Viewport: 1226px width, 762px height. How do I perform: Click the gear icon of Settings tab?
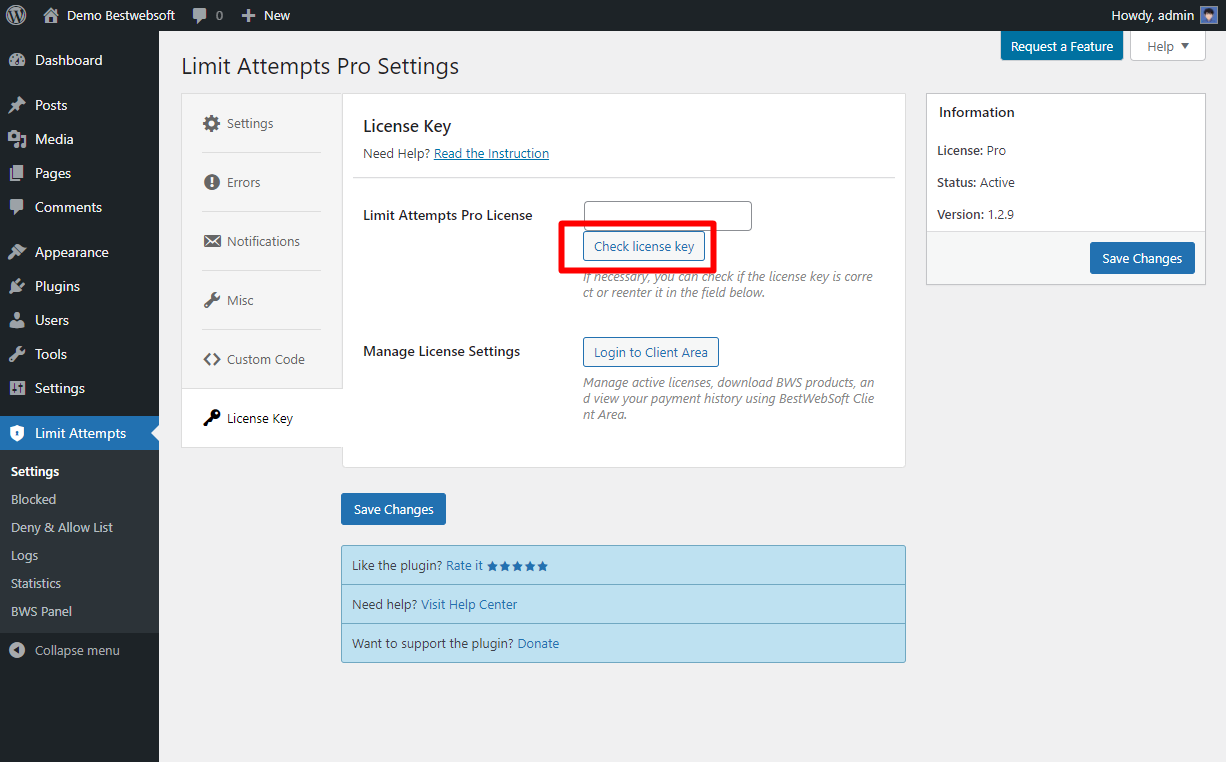coord(211,123)
